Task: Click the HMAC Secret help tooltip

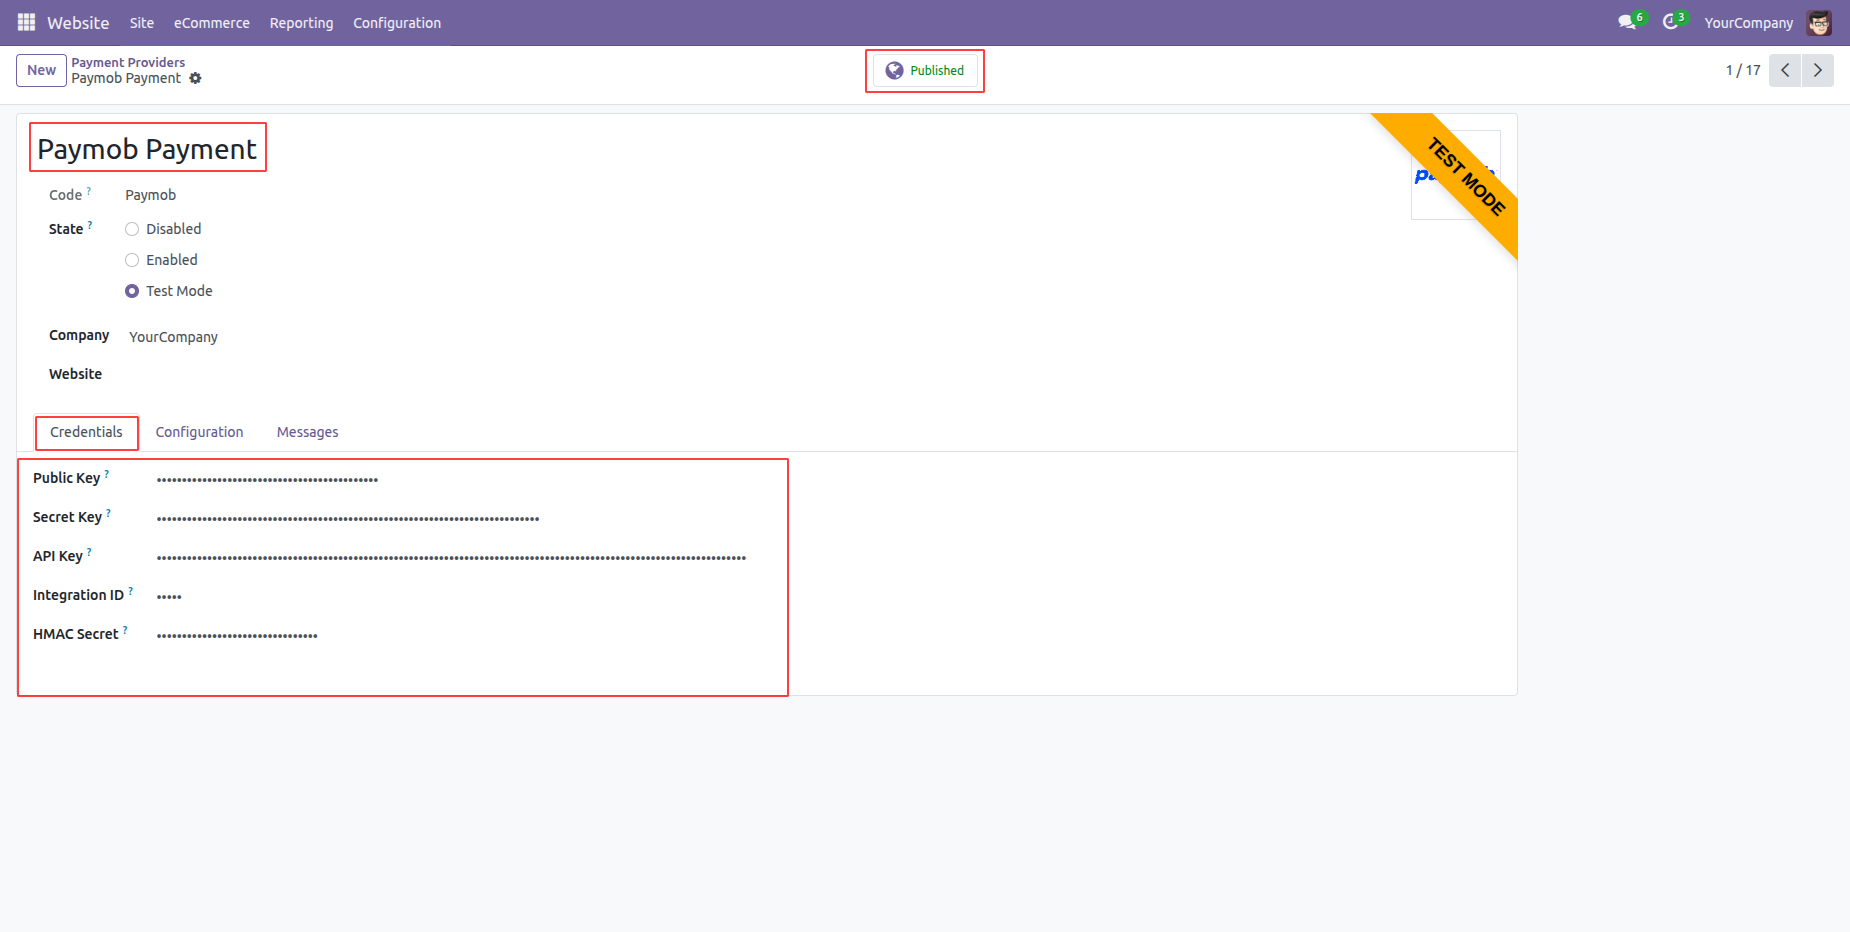Action: [125, 630]
